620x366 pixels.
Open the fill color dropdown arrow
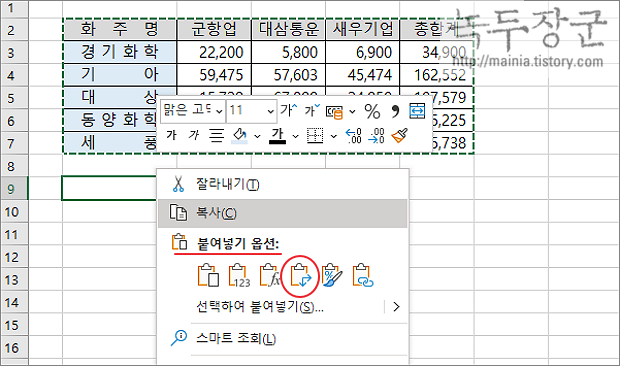257,136
